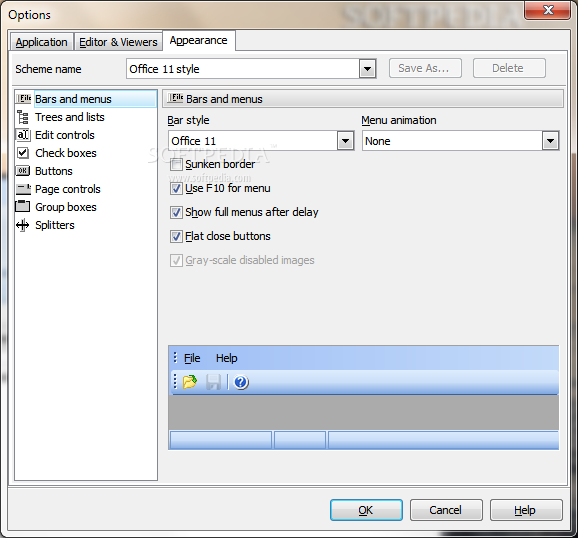
Task: Click the Save As... button
Action: [x=425, y=68]
